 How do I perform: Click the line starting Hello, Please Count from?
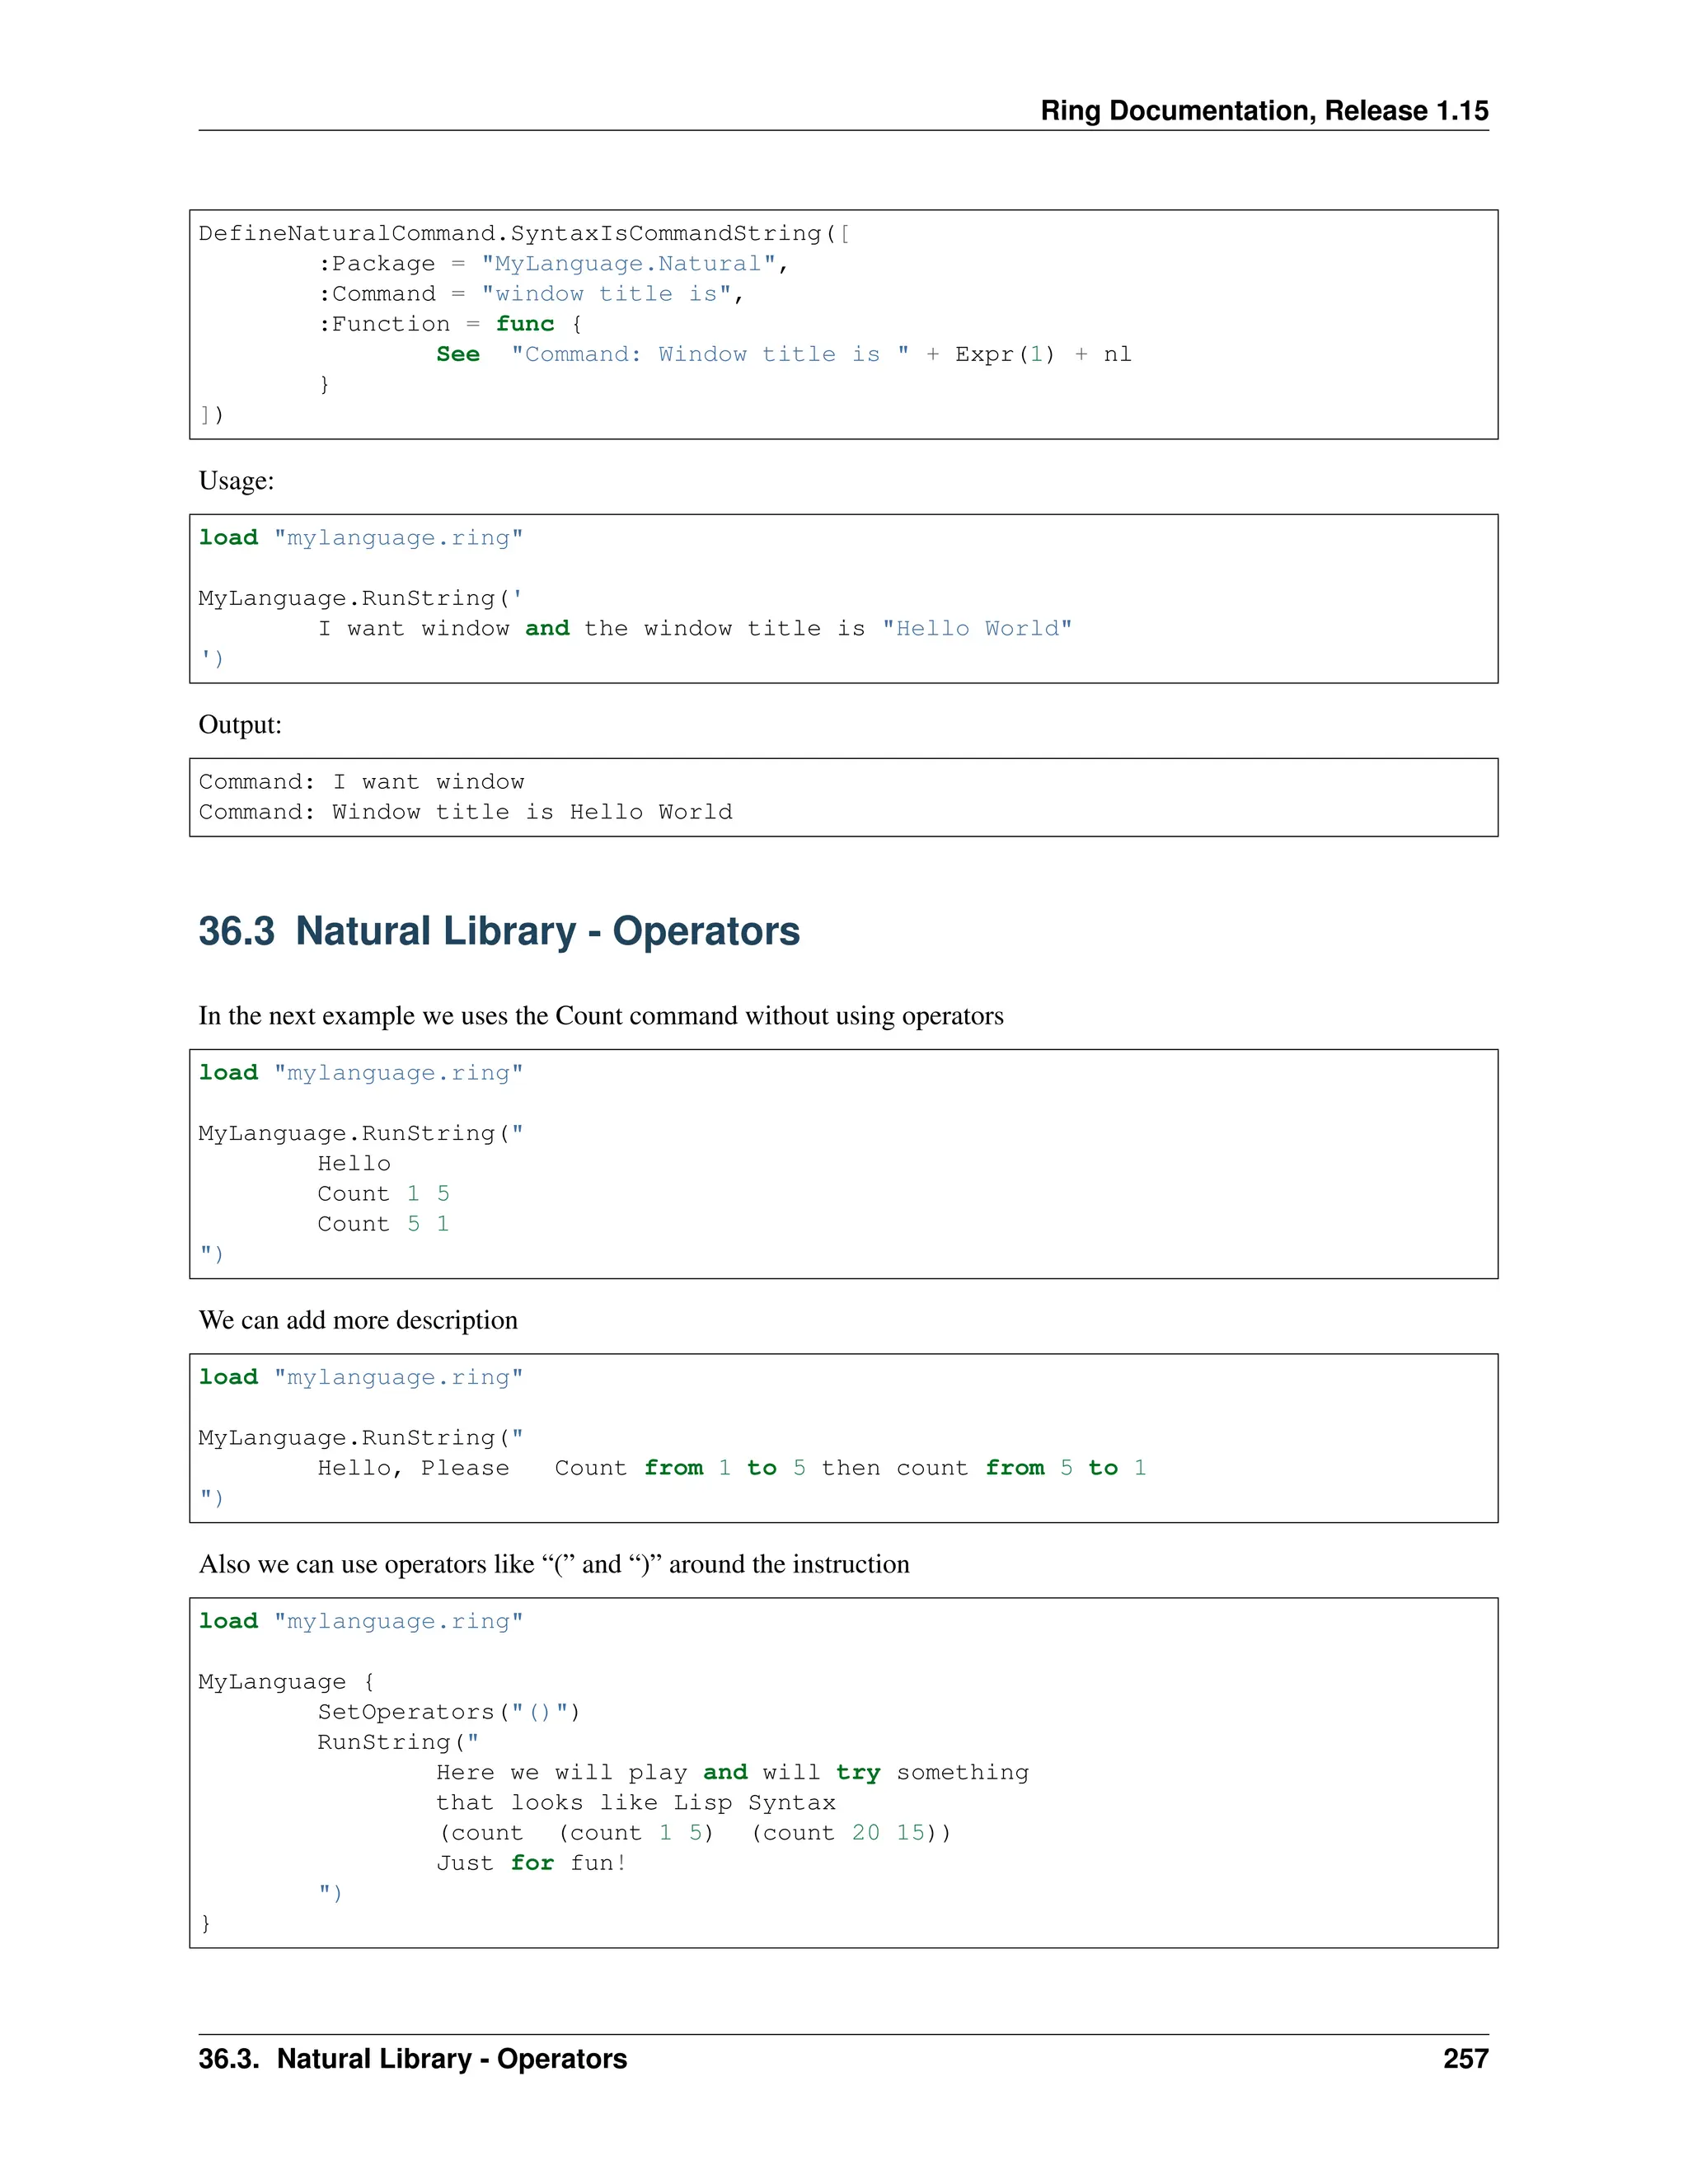point(731,1468)
